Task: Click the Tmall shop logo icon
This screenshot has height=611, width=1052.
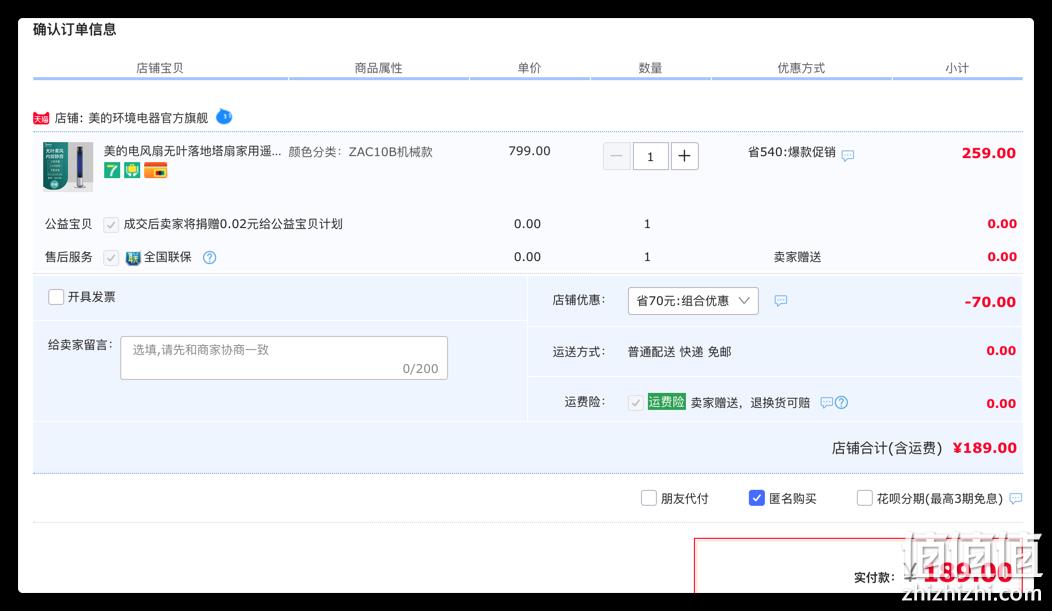Action: [41, 119]
